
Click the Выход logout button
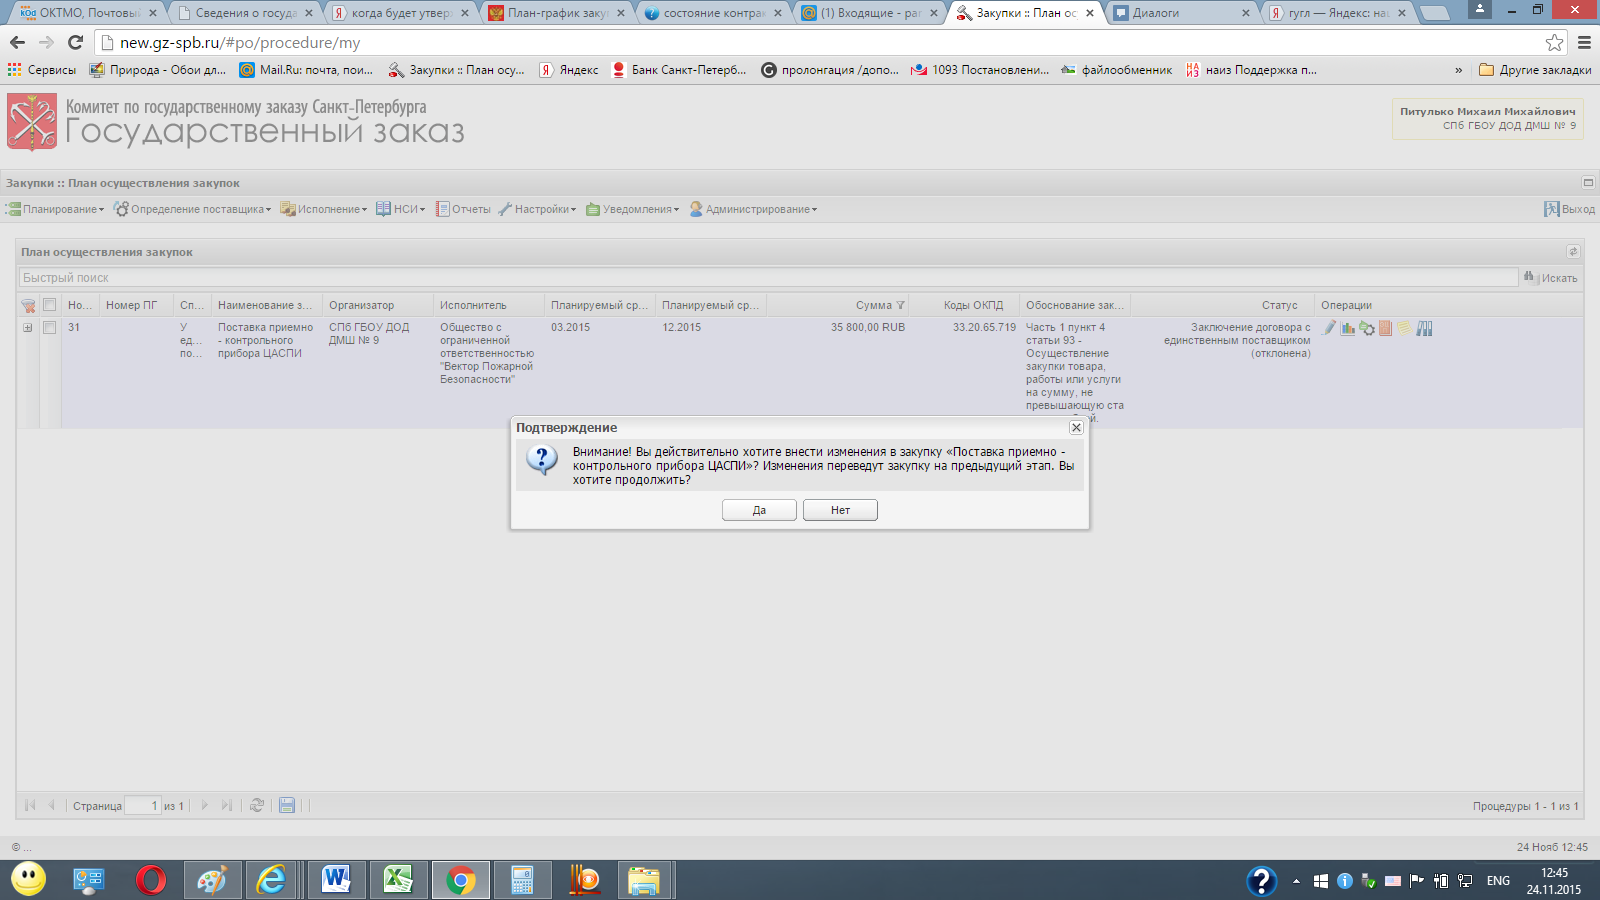click(1569, 209)
